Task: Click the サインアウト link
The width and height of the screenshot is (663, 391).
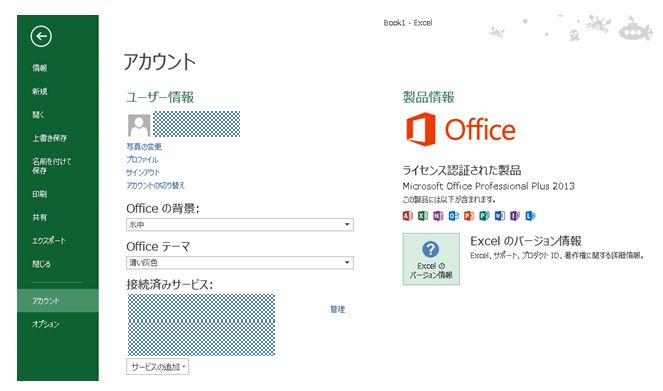Action: click(x=143, y=172)
